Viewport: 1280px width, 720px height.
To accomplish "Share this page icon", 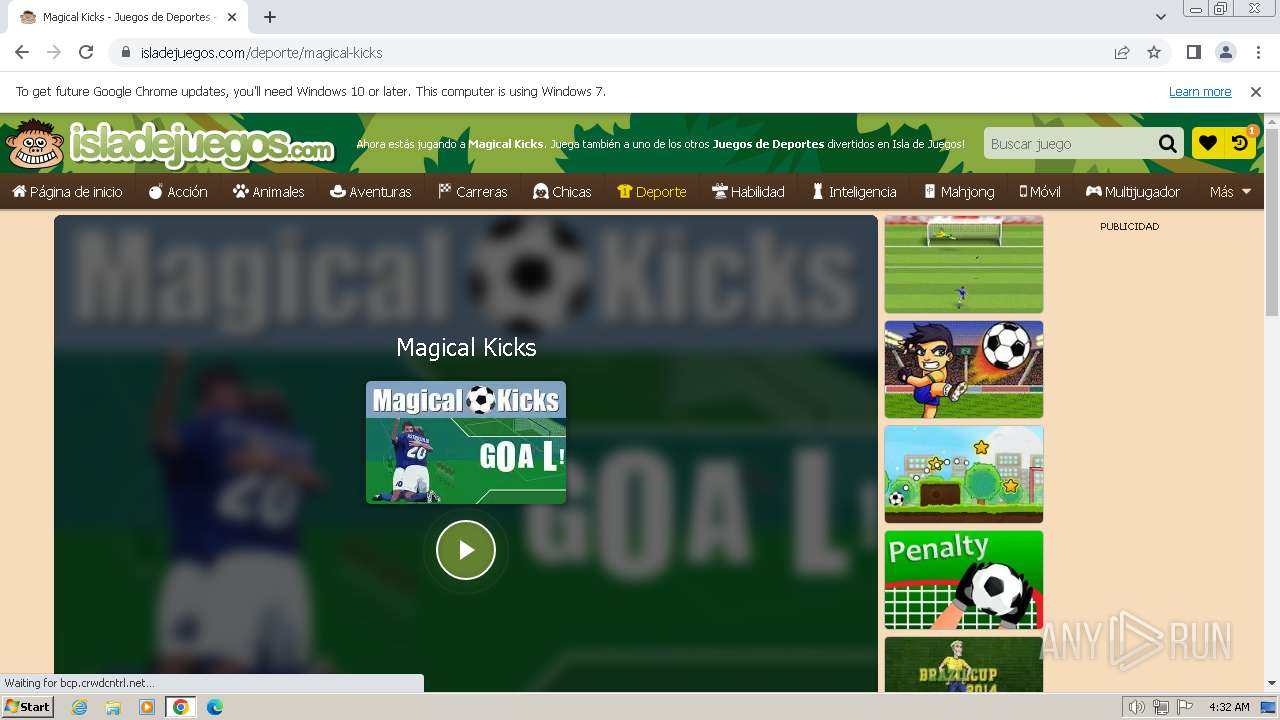I will point(1122,52).
